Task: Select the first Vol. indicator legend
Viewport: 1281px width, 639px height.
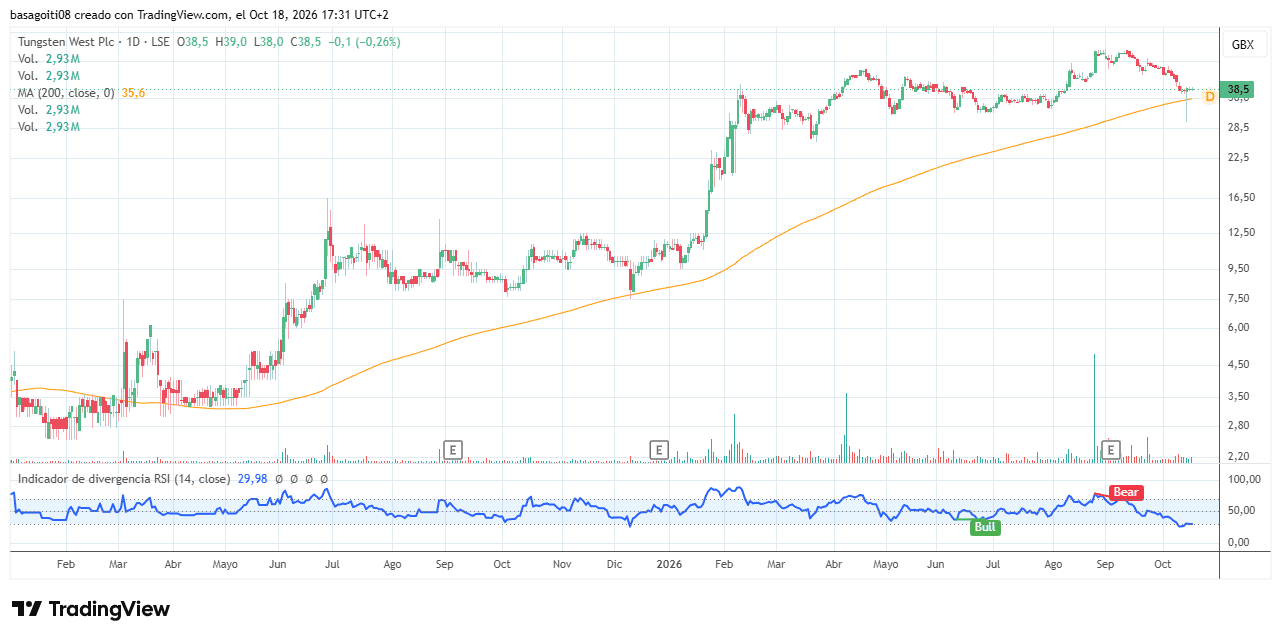Action: click(28, 59)
